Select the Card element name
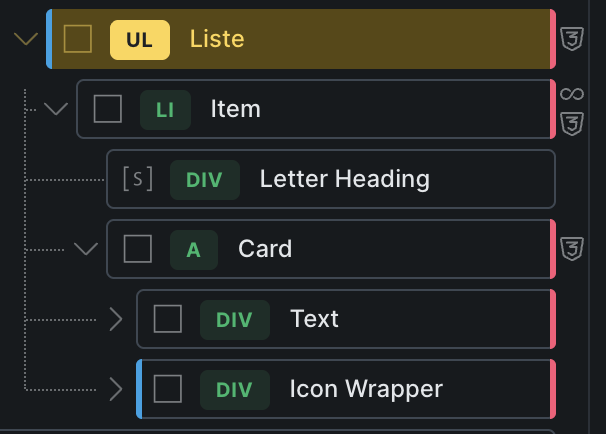The height and width of the screenshot is (434, 606). coord(265,249)
